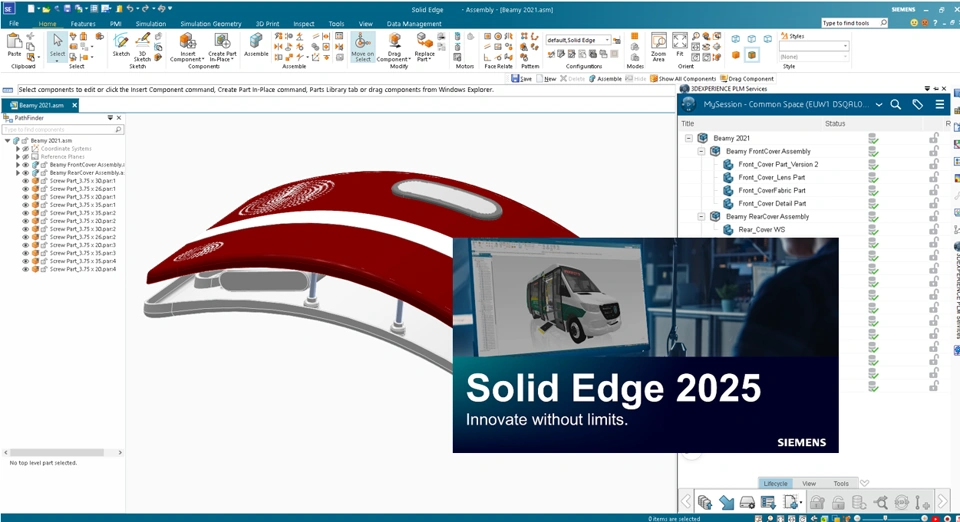This screenshot has width=960, height=522.
Task: Toggle eye for Screw Part_3.75 x 35.par:1
Action: click(25, 204)
